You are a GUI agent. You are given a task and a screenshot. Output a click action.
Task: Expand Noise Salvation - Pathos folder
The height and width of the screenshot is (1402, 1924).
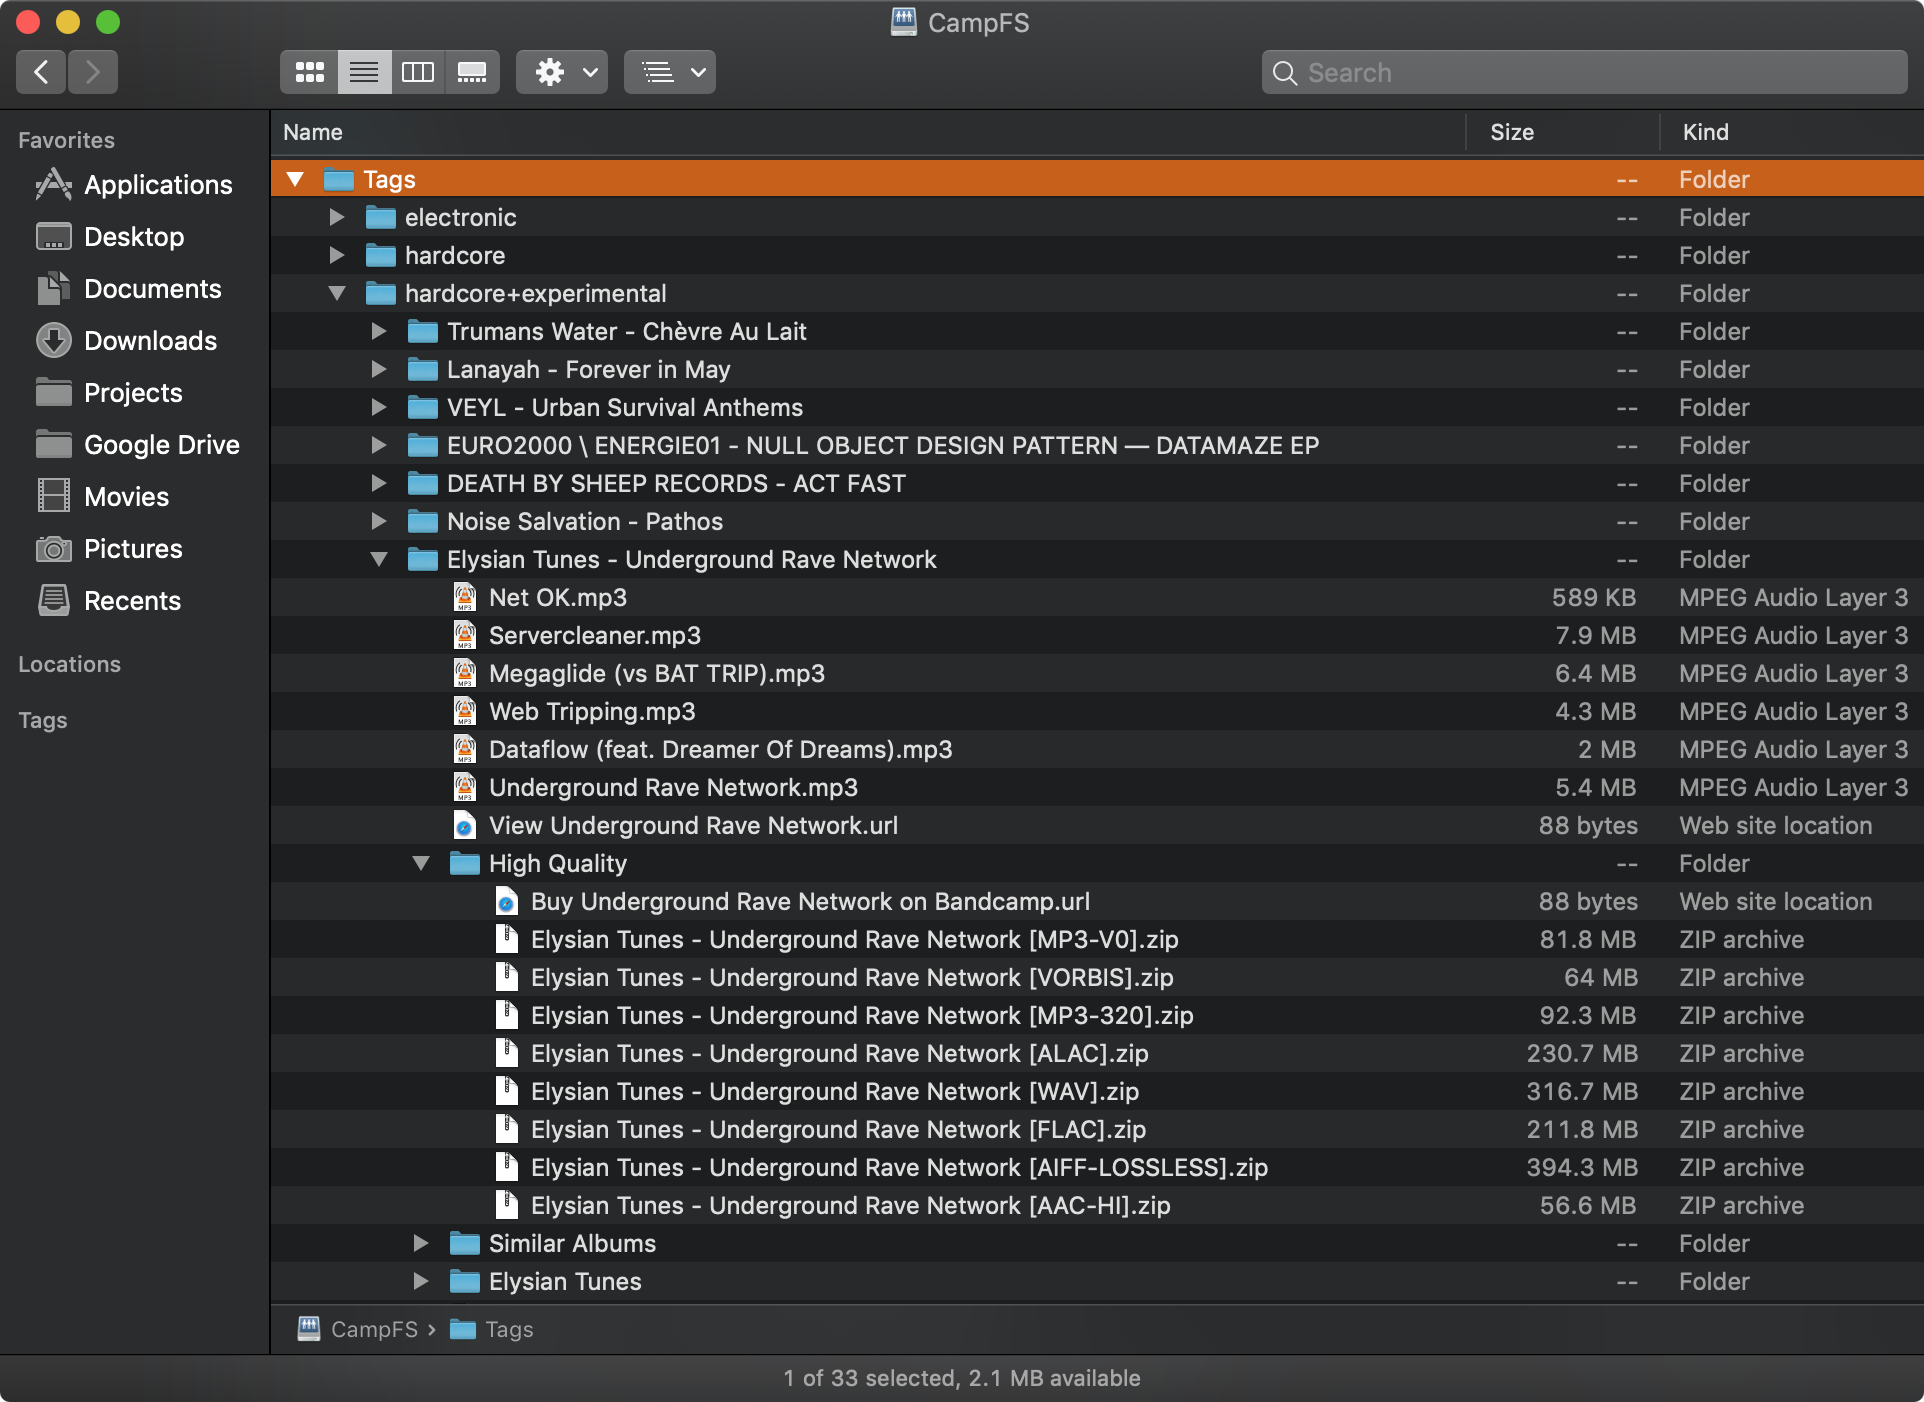point(379,522)
